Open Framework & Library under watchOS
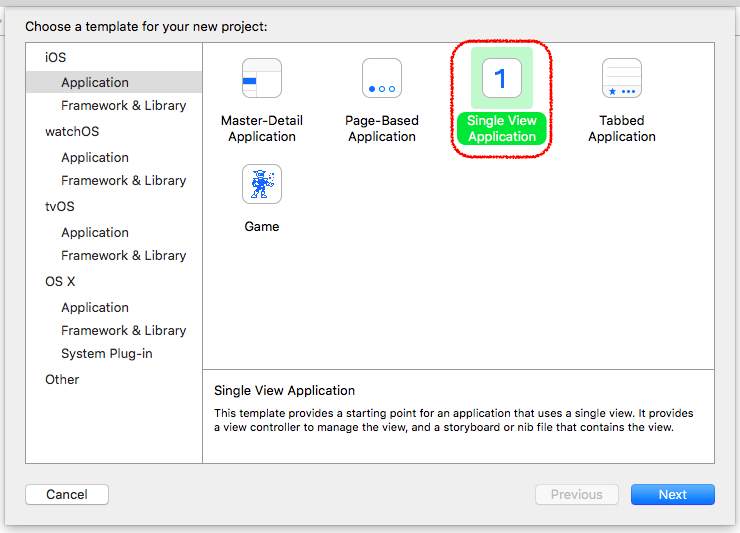 124,180
